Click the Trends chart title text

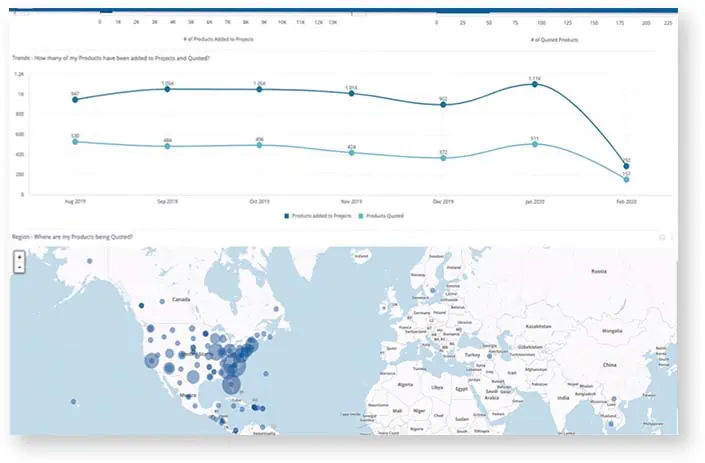click(111, 58)
